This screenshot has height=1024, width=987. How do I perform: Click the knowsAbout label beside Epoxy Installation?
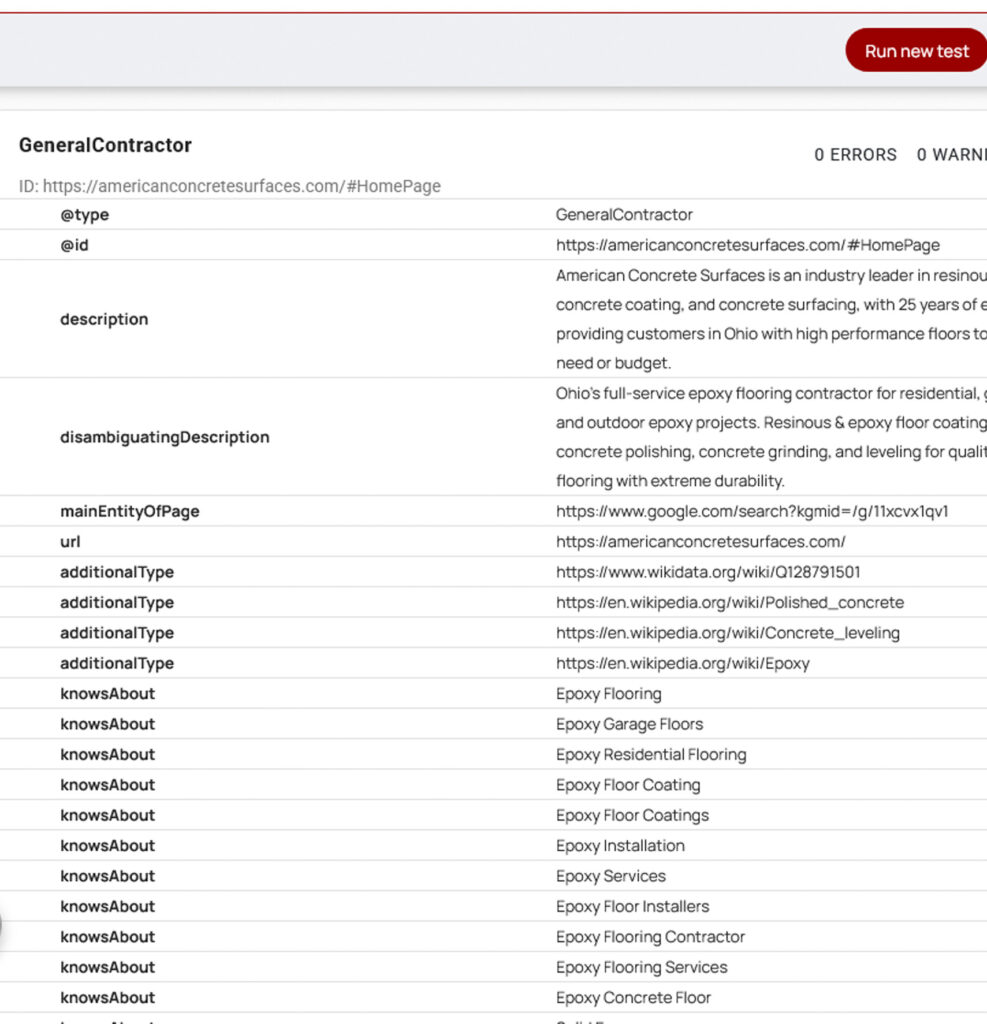point(108,845)
